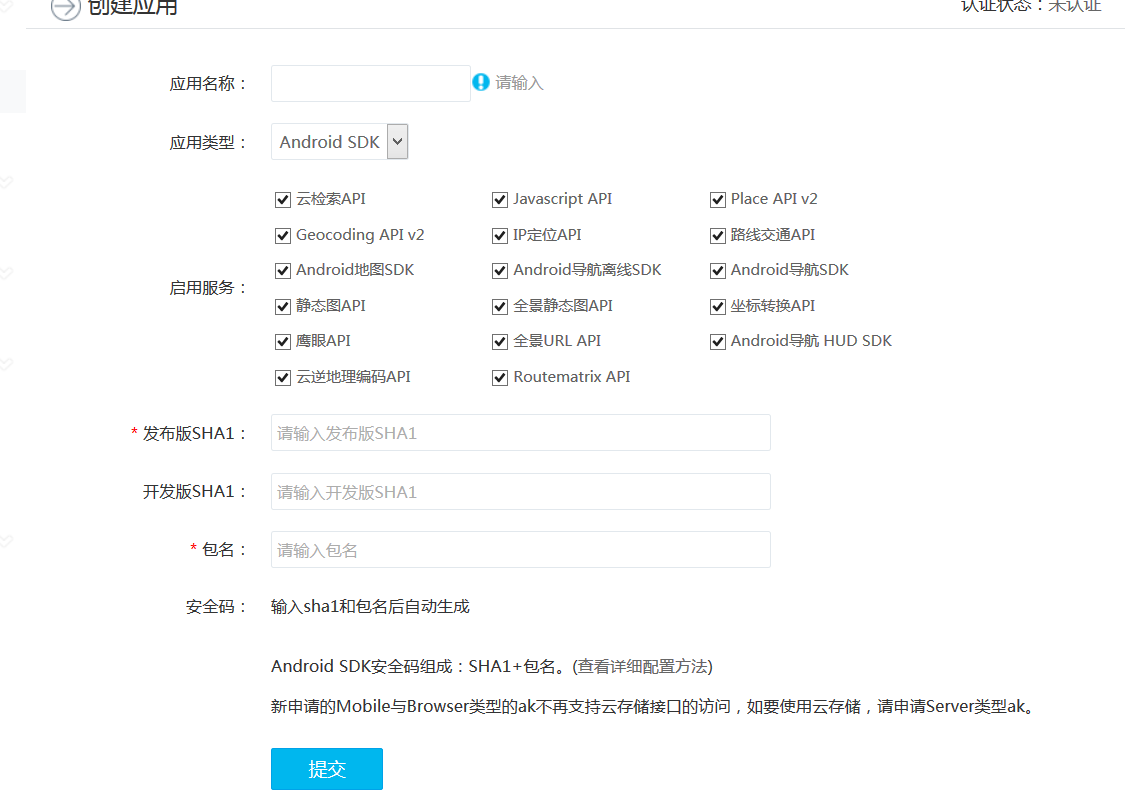Image resolution: width=1125 pixels, height=810 pixels.
Task: Click the circled arrow icon beside 创建应用
Action: [x=65, y=9]
